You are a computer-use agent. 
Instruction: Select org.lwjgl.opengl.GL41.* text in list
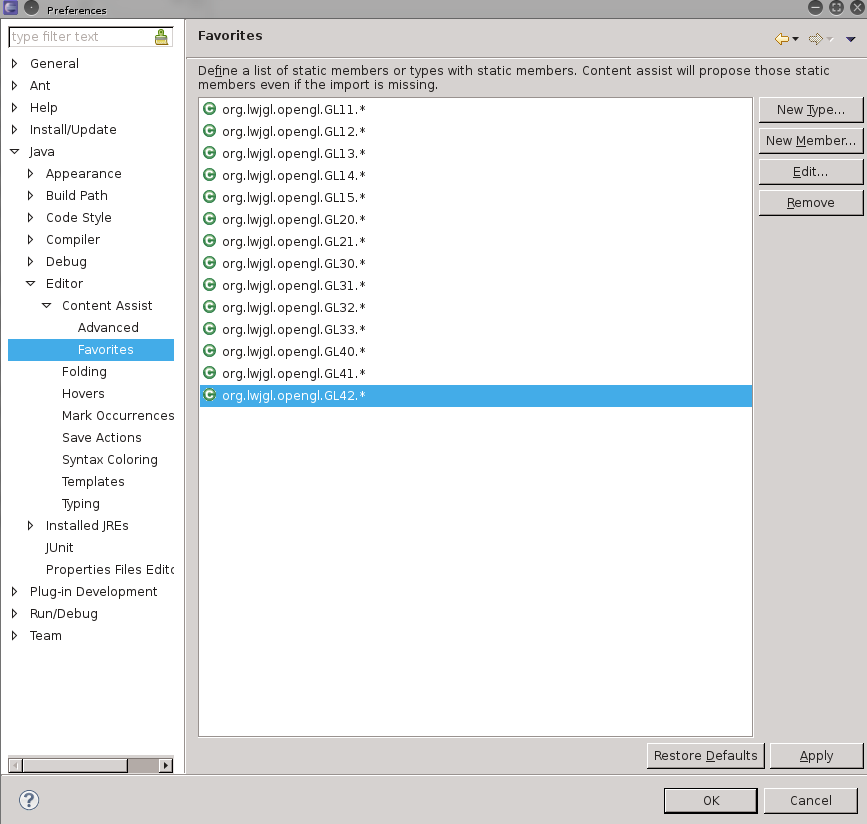point(294,374)
